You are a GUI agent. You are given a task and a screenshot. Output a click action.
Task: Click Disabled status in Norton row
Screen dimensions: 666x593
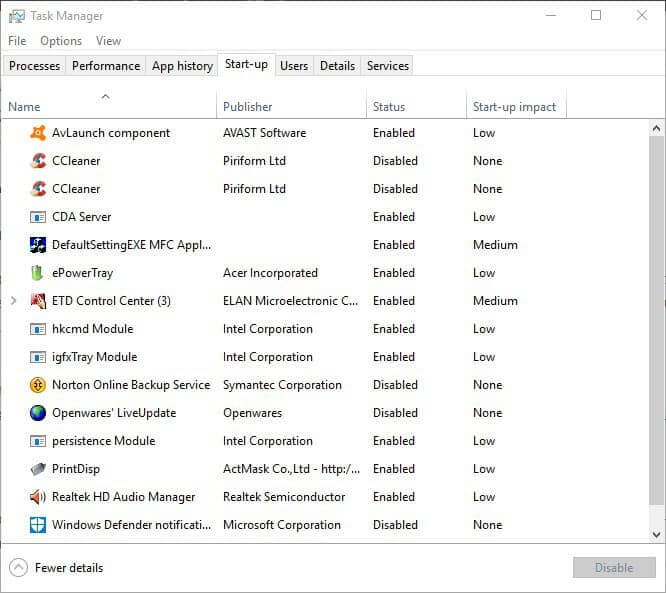point(395,385)
